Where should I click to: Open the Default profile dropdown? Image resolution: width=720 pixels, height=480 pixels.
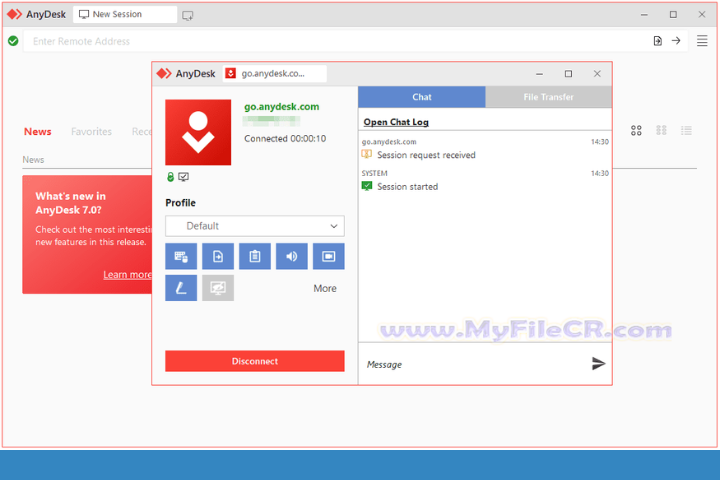pos(255,226)
